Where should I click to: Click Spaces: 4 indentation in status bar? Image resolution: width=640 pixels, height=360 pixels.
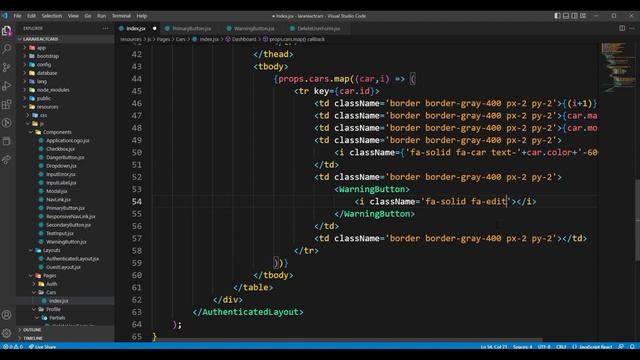(522, 347)
